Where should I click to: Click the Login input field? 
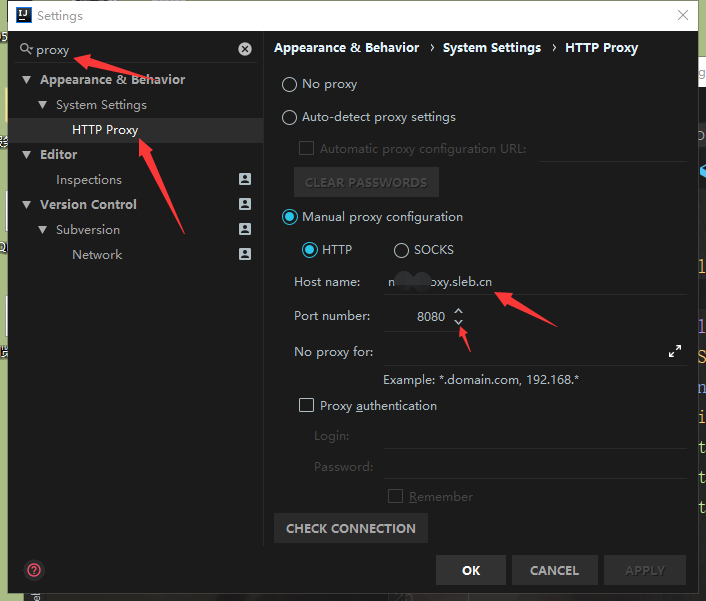coord(535,436)
